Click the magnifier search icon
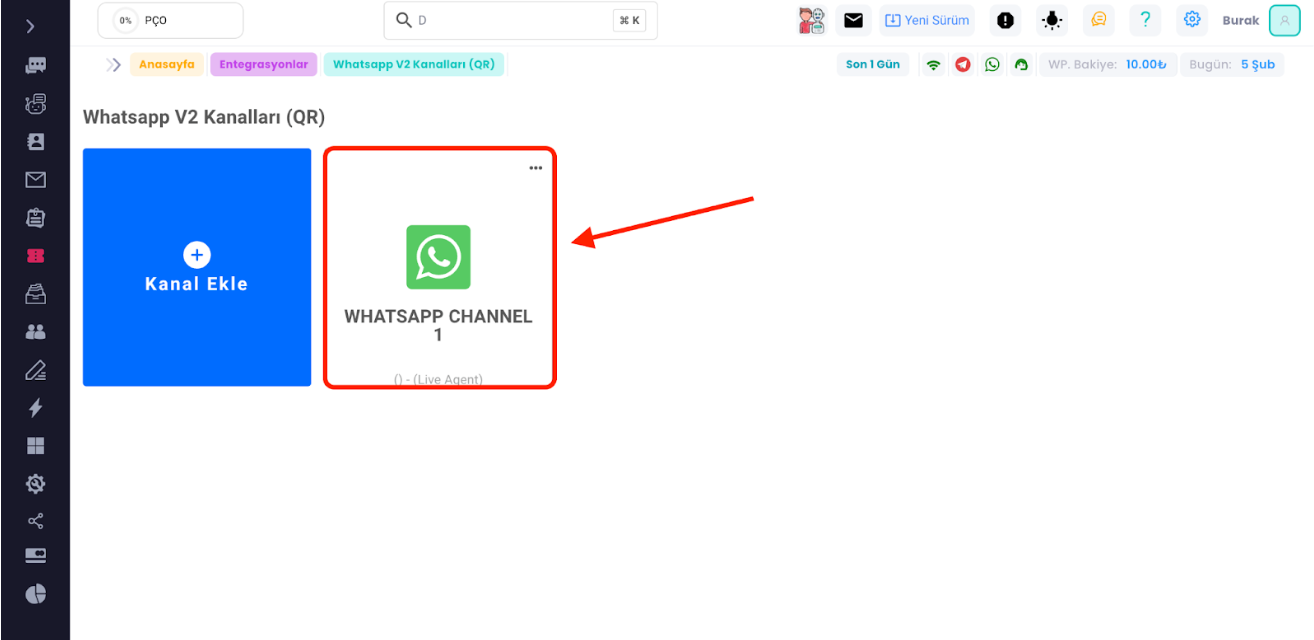This screenshot has width=1314, height=640. pos(404,20)
